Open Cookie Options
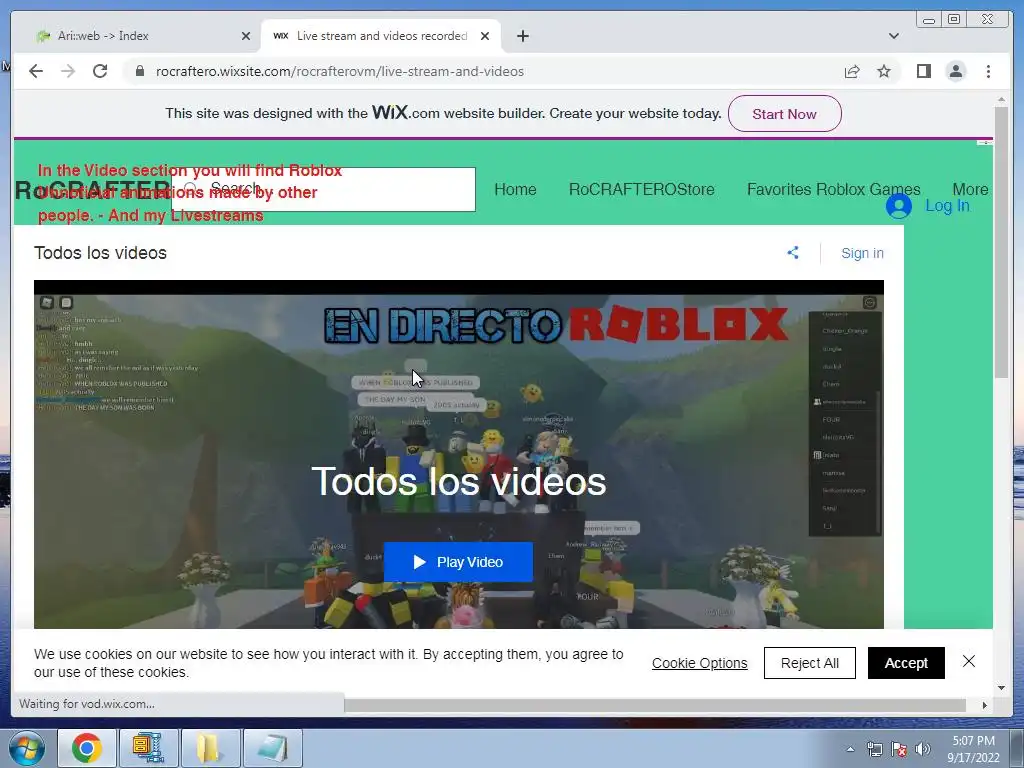This screenshot has width=1024, height=768. [x=699, y=663]
